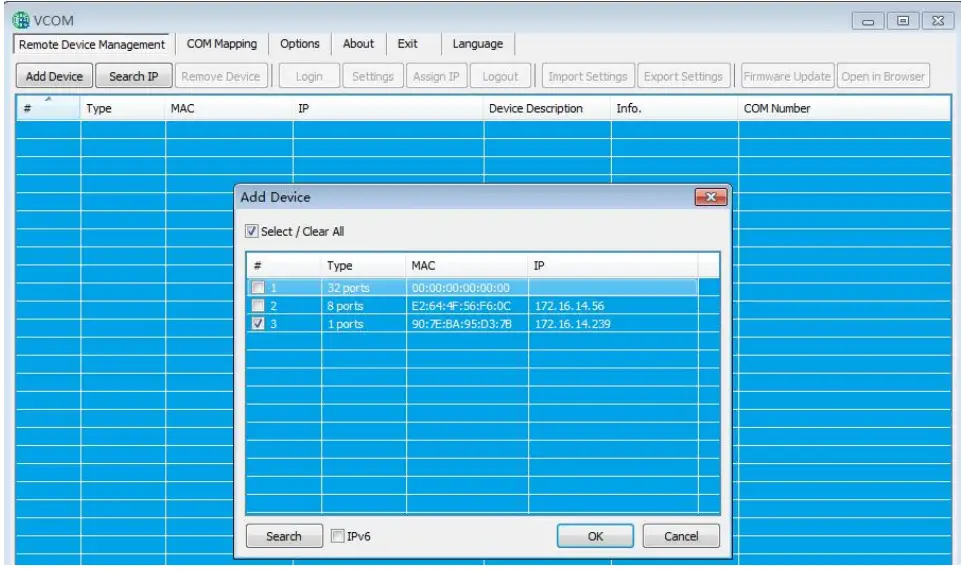Viewport: 962px width, 571px height.
Task: Click the Open in Browser toolbar button
Action: coord(883,76)
